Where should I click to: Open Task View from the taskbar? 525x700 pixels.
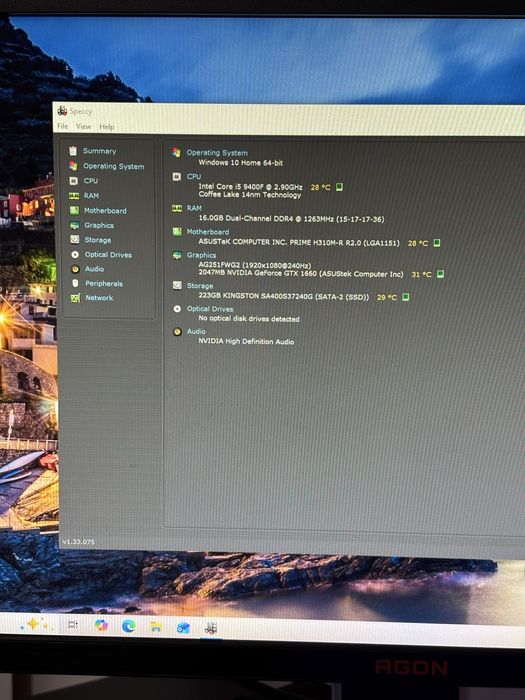[x=72, y=625]
